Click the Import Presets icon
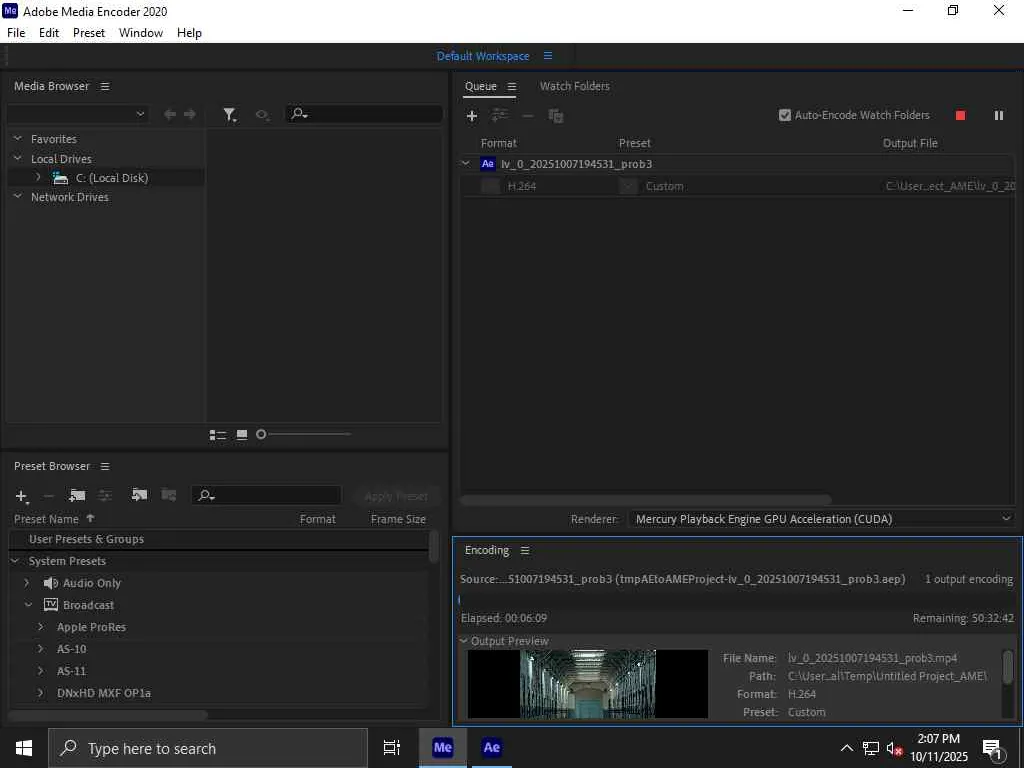The width and height of the screenshot is (1024, 768). point(139,495)
